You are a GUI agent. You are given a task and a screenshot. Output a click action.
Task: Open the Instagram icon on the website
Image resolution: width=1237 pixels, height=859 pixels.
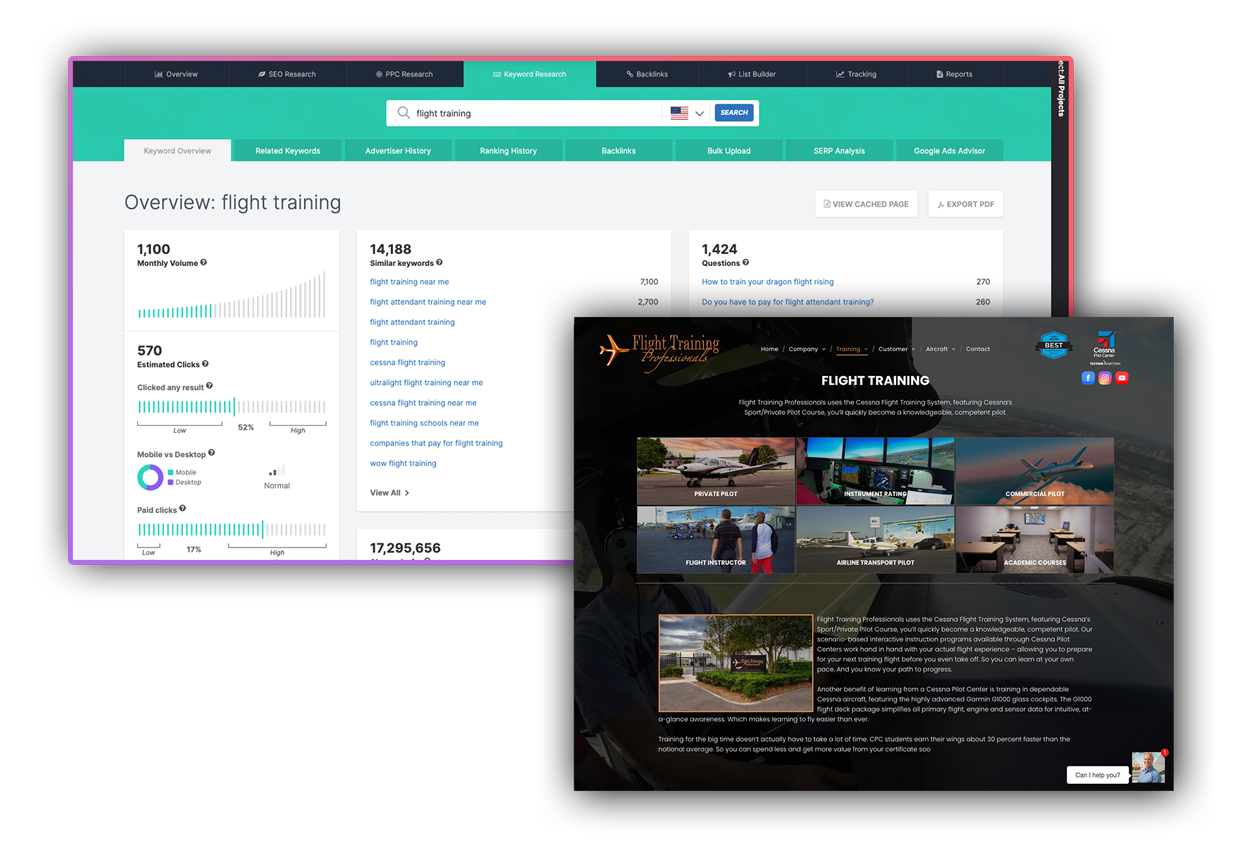1105,377
